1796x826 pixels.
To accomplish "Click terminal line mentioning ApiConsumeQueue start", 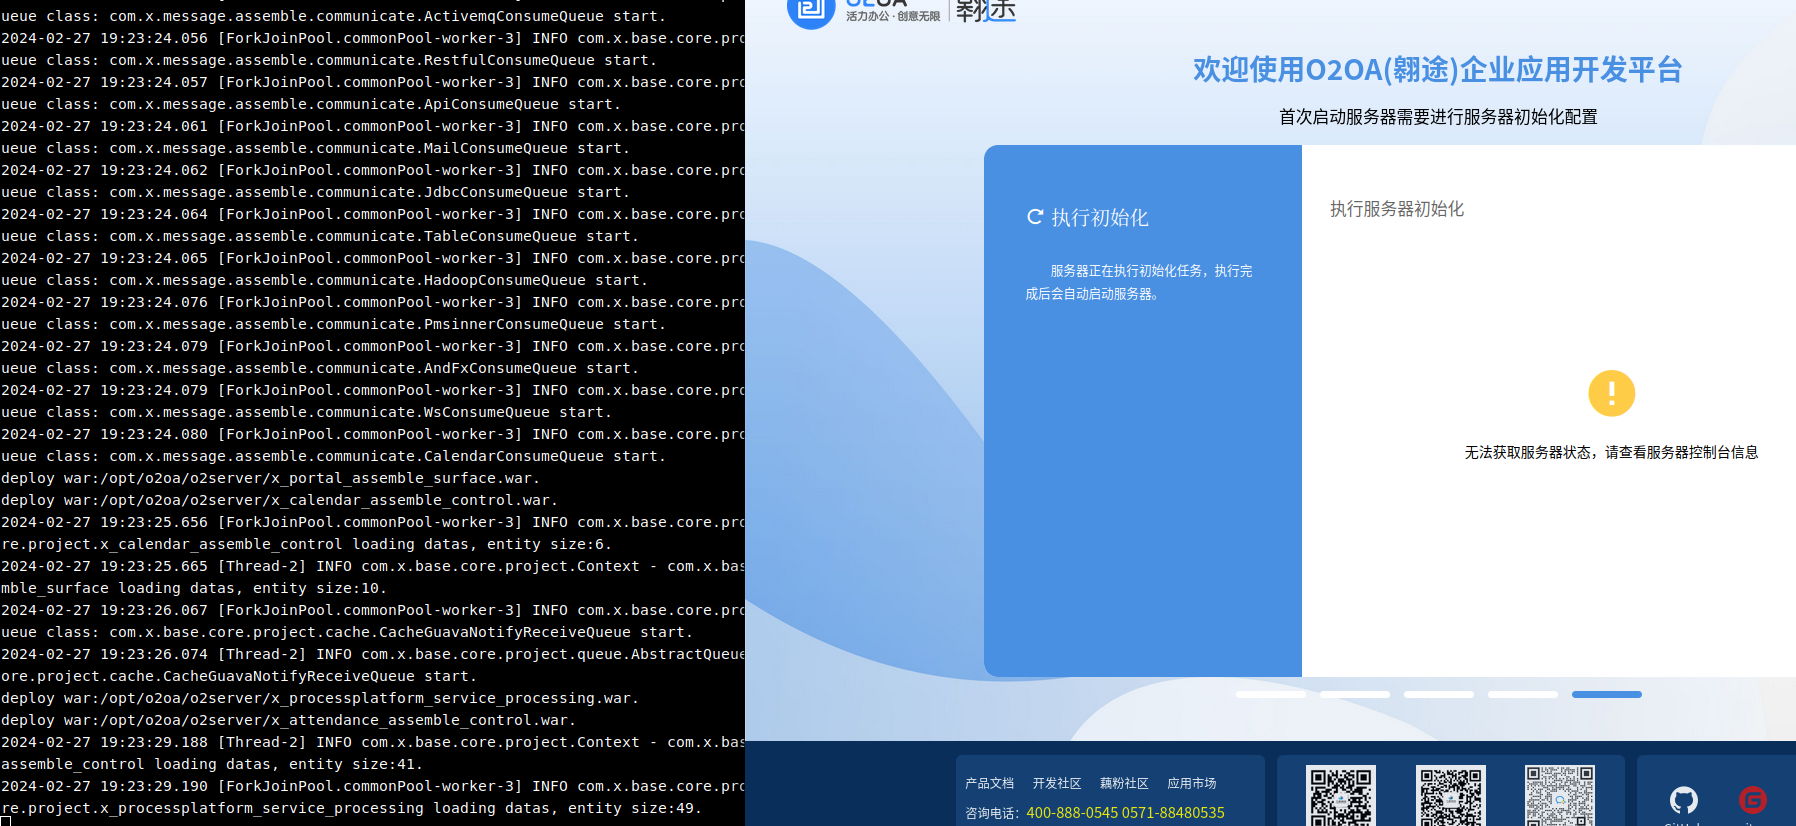I will point(311,104).
